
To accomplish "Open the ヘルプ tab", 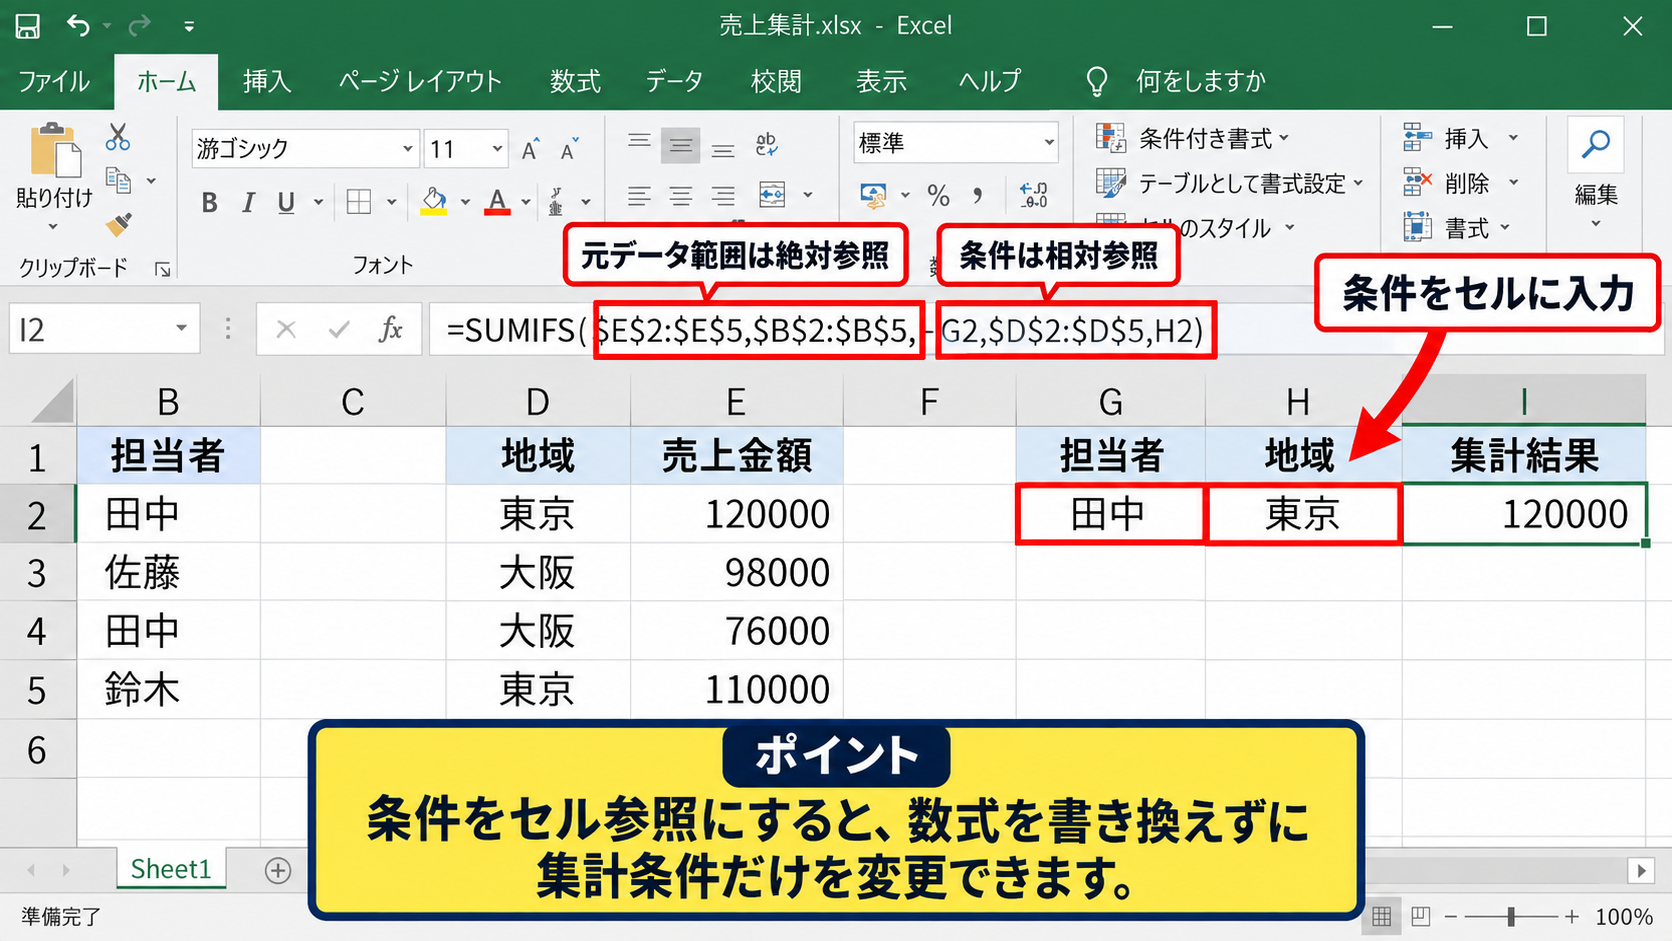I will (x=990, y=81).
